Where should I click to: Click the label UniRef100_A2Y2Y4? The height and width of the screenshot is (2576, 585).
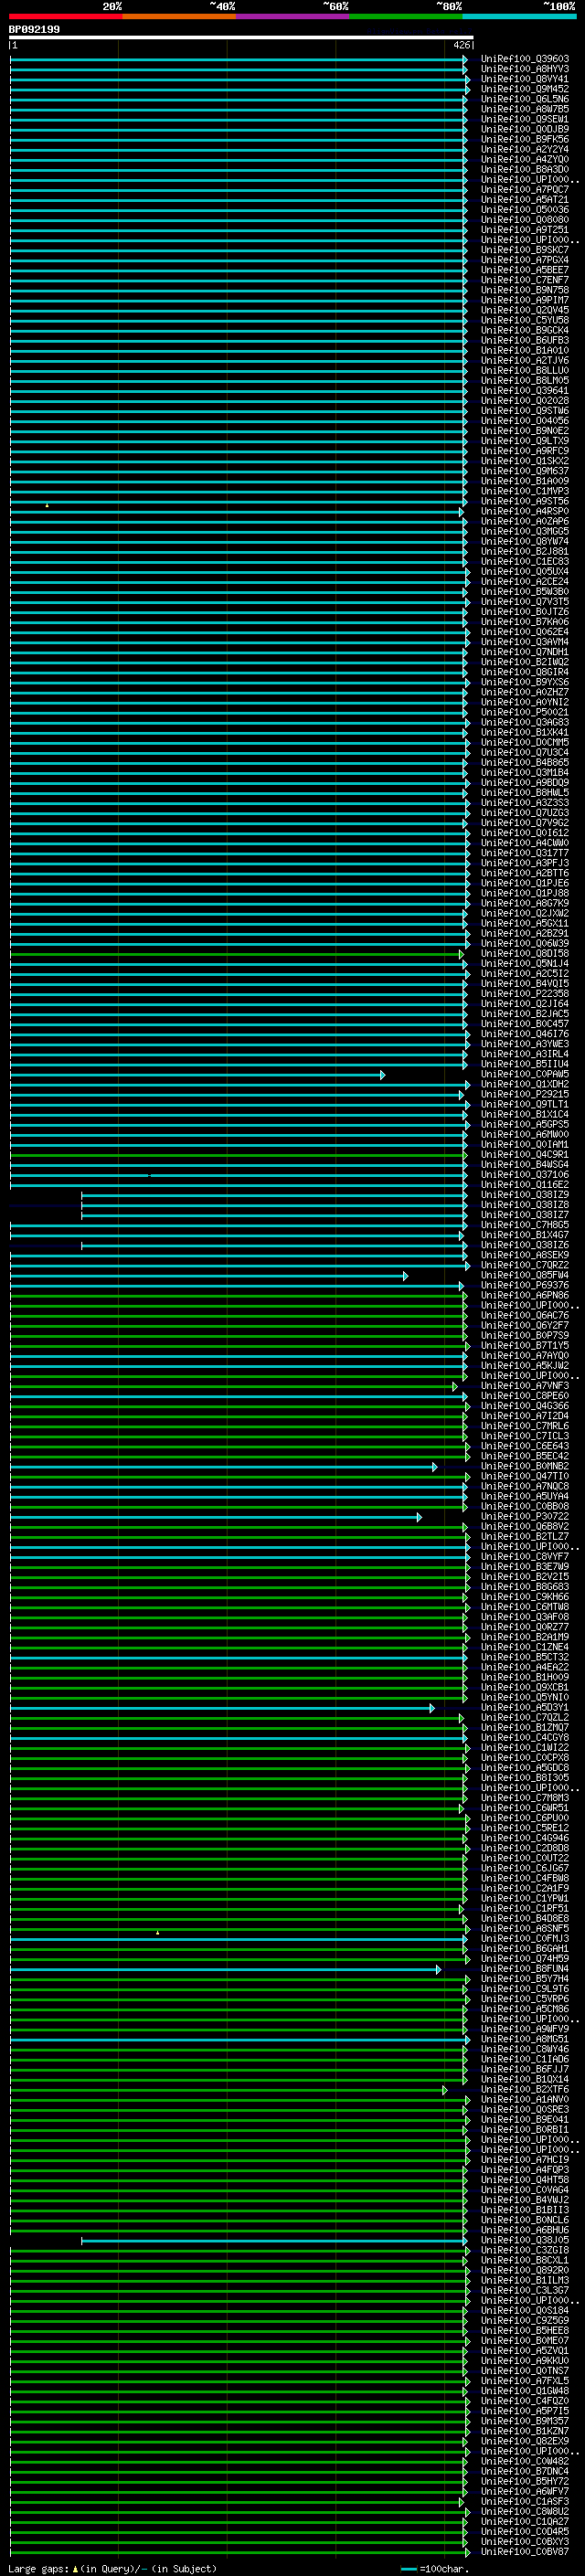tap(525, 149)
